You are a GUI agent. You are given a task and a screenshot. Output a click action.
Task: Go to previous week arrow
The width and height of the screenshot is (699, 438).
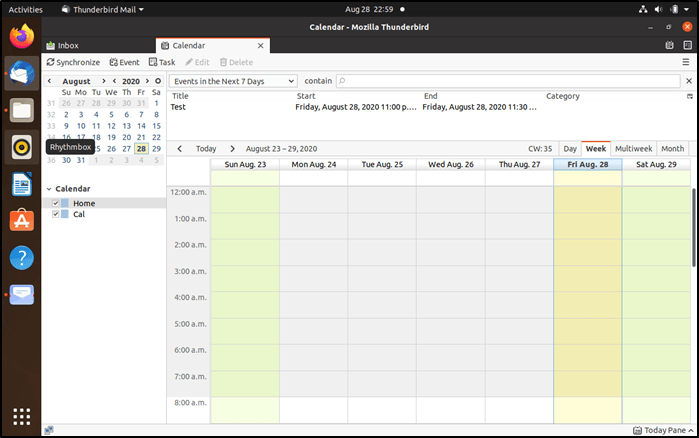tap(180, 149)
